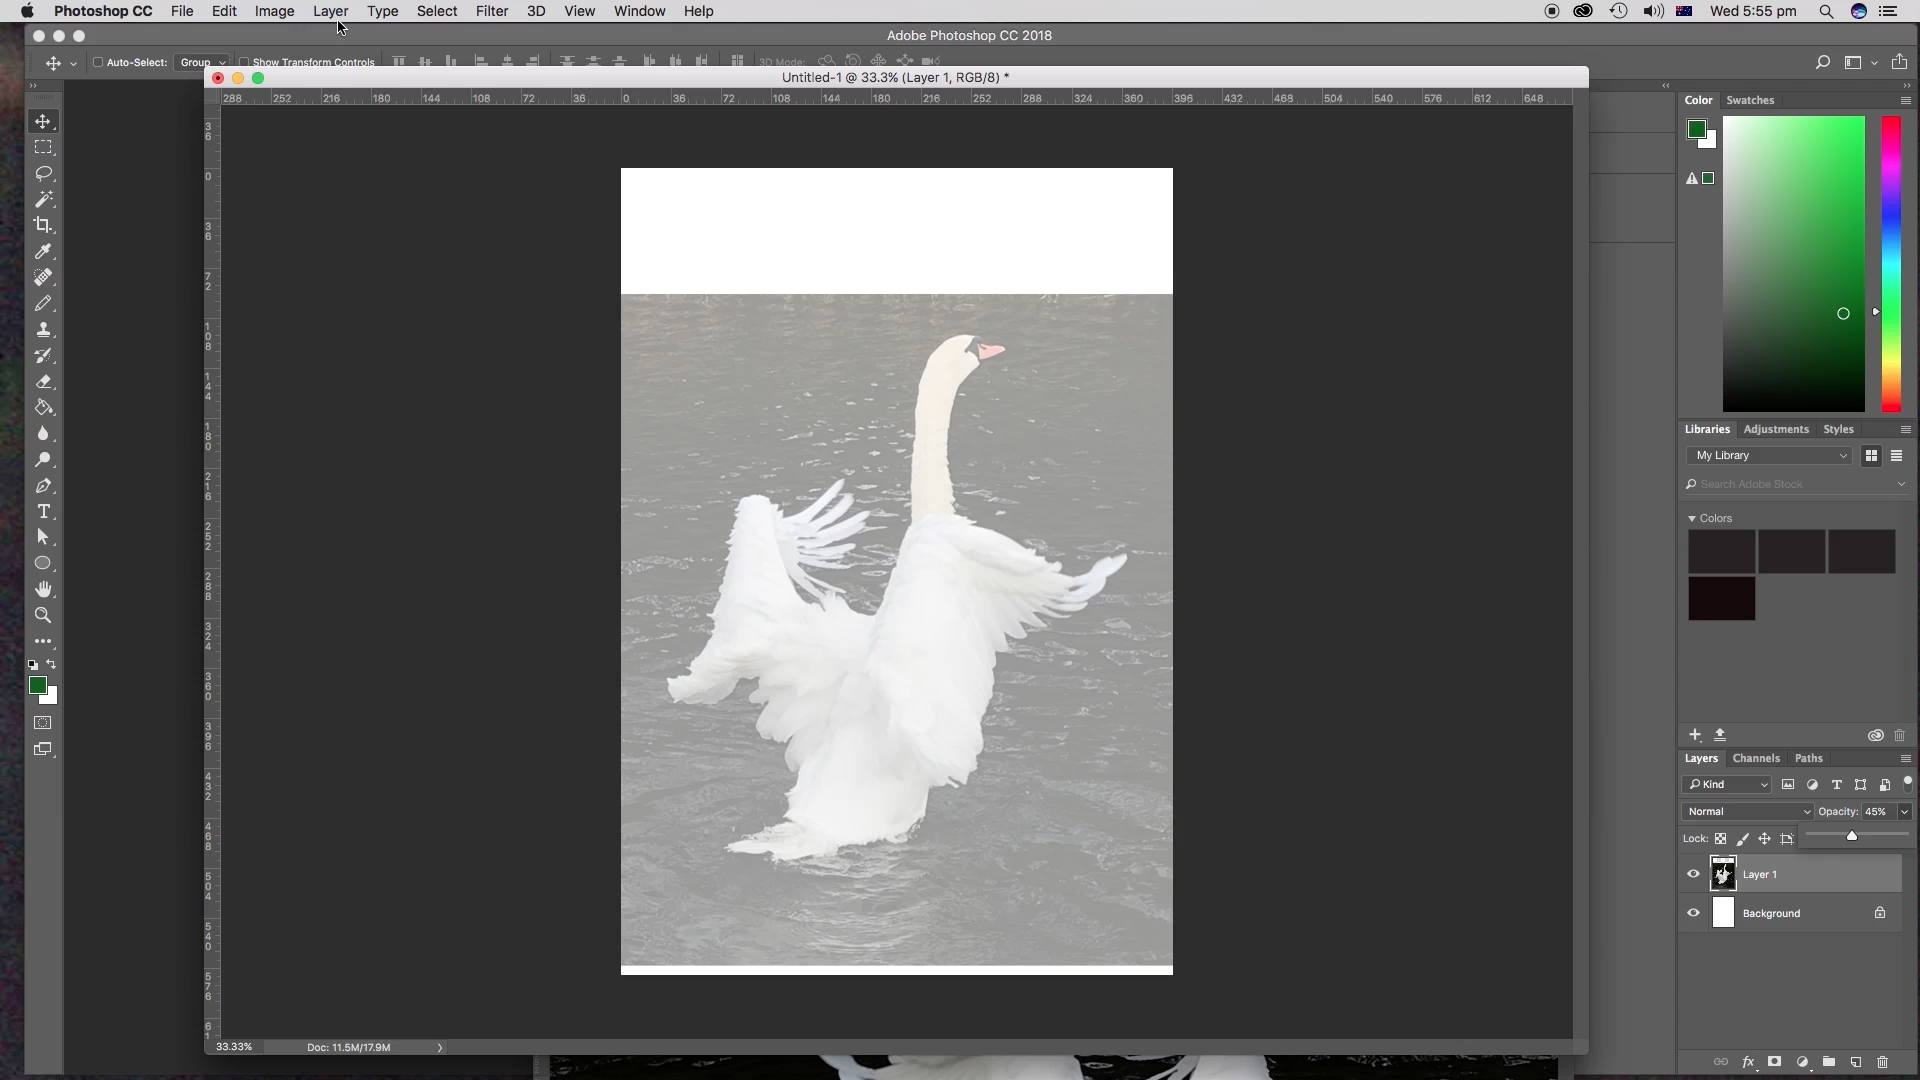
Task: Open the Image menu
Action: (274, 11)
